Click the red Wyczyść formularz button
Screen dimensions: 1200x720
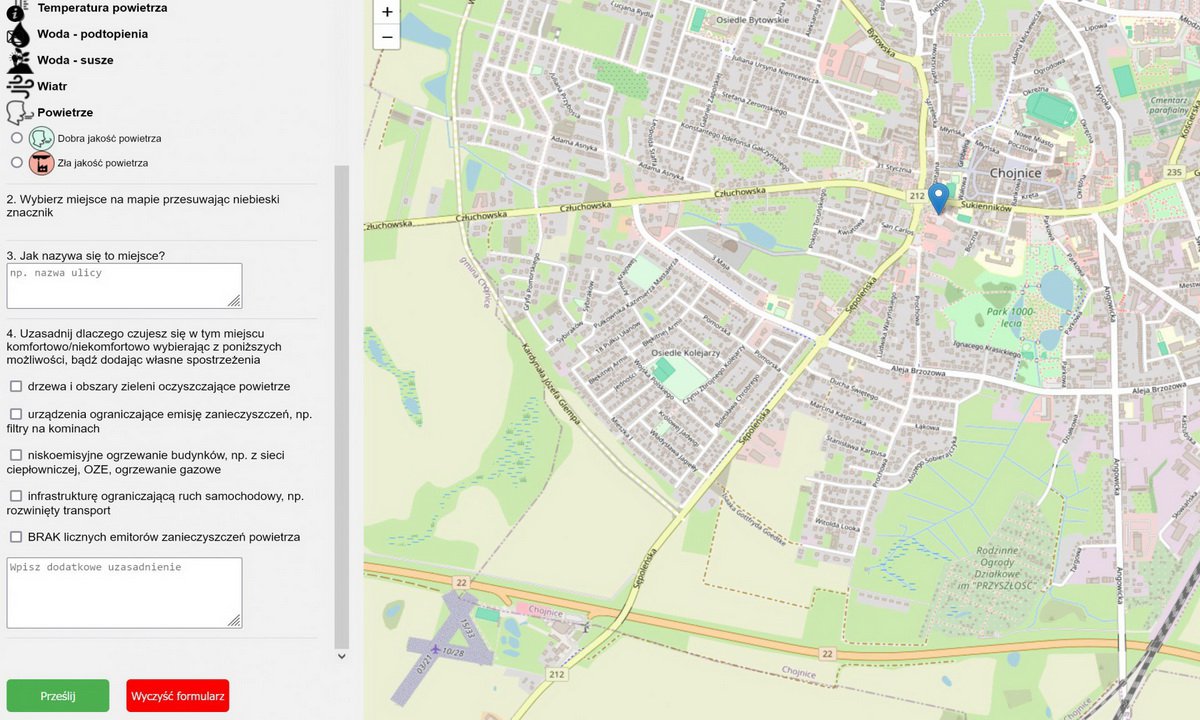pyautogui.click(x=178, y=695)
